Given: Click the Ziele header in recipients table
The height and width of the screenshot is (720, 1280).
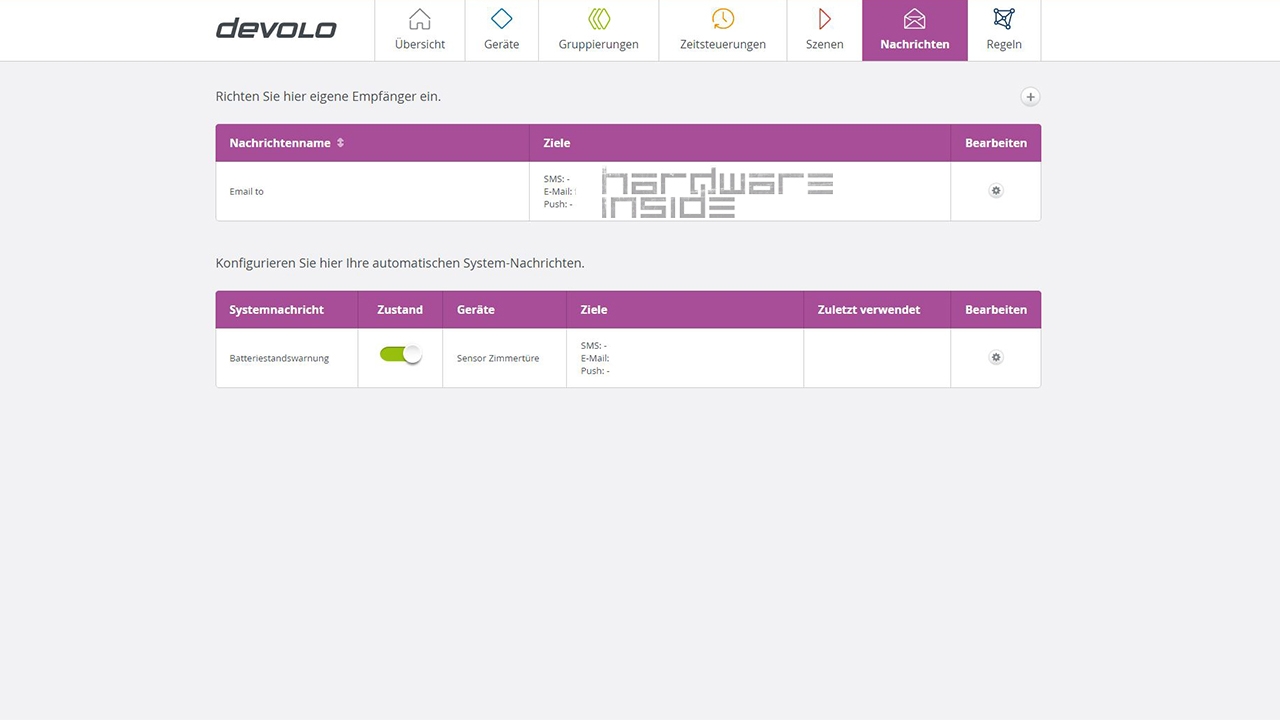Looking at the screenshot, I should (557, 143).
